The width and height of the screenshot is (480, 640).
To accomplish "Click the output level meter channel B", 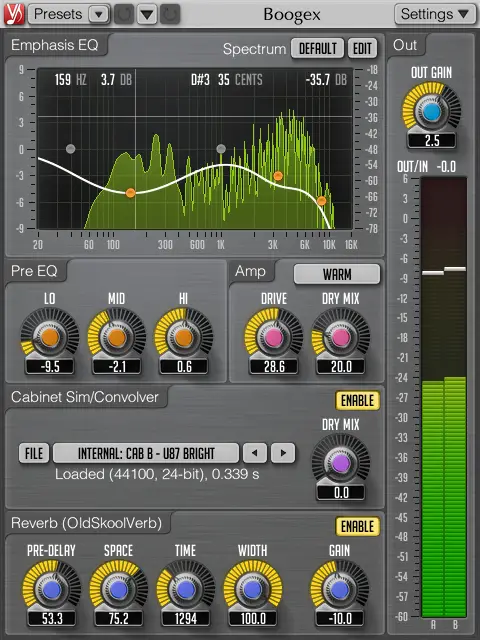I will coord(455,397).
